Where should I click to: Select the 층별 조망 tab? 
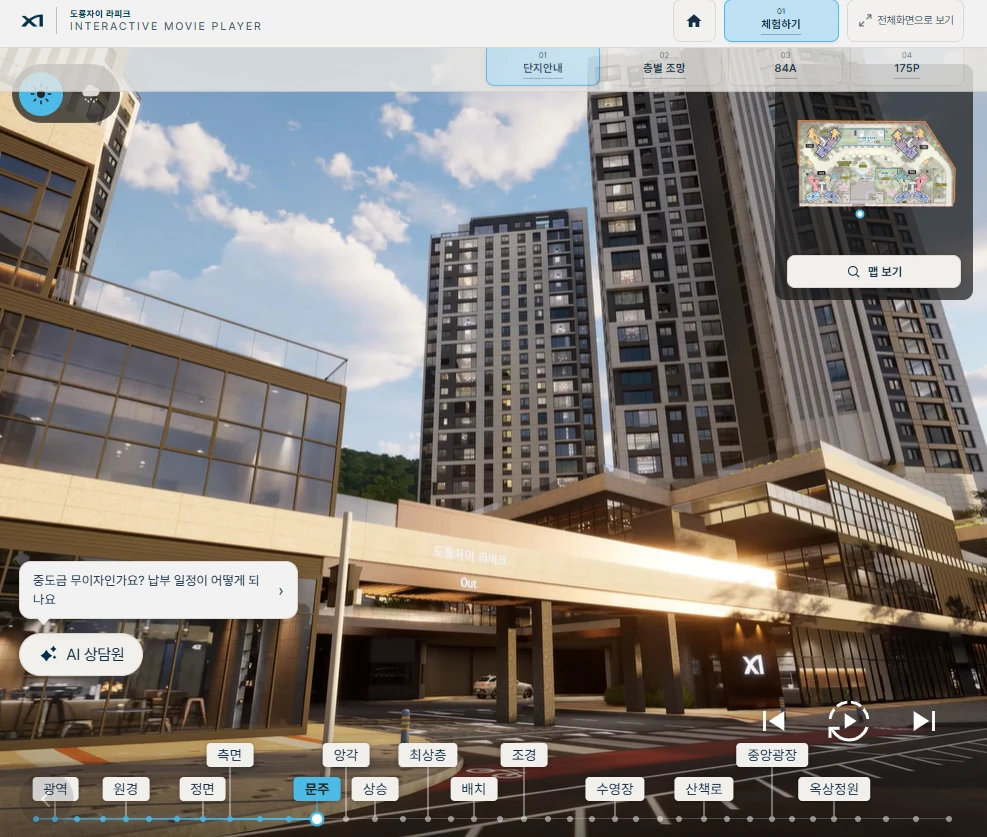(663, 67)
